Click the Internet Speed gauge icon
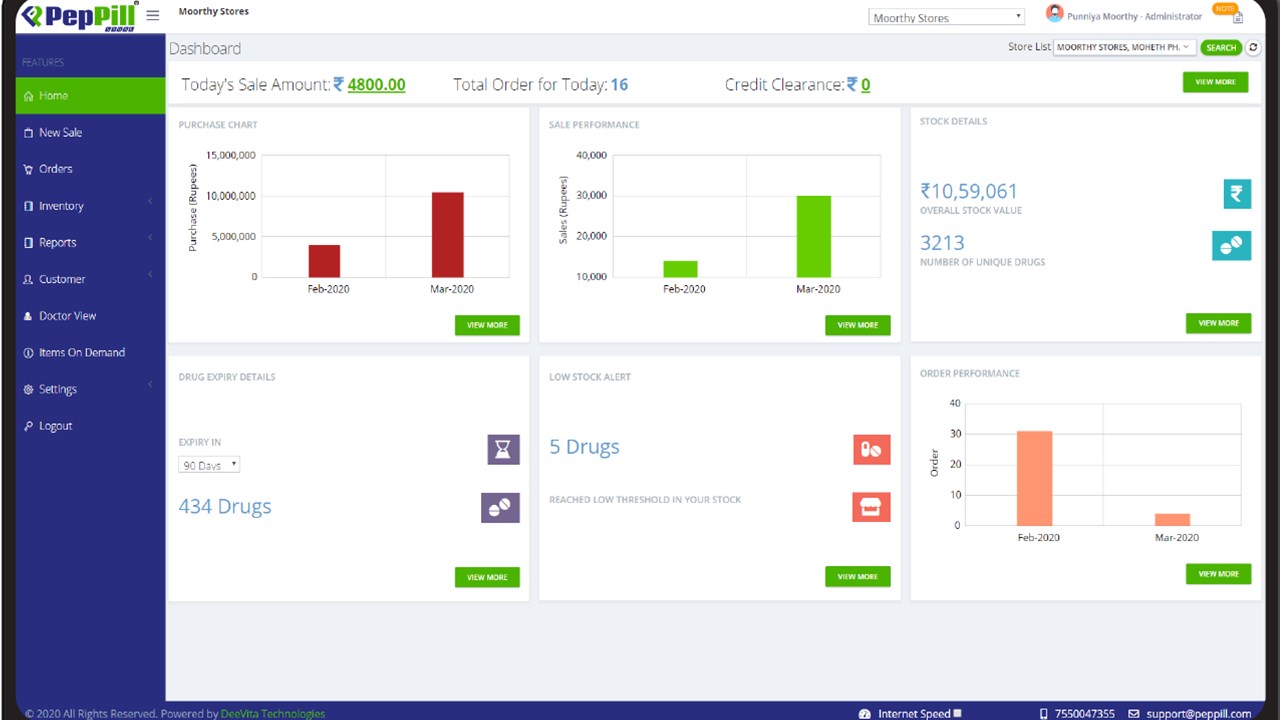Image resolution: width=1280 pixels, height=720 pixels. click(865, 714)
